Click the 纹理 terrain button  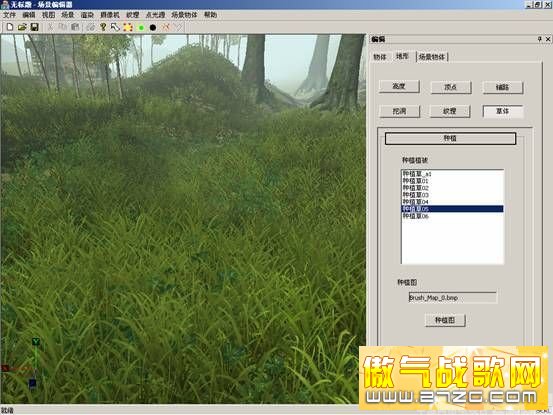click(450, 111)
